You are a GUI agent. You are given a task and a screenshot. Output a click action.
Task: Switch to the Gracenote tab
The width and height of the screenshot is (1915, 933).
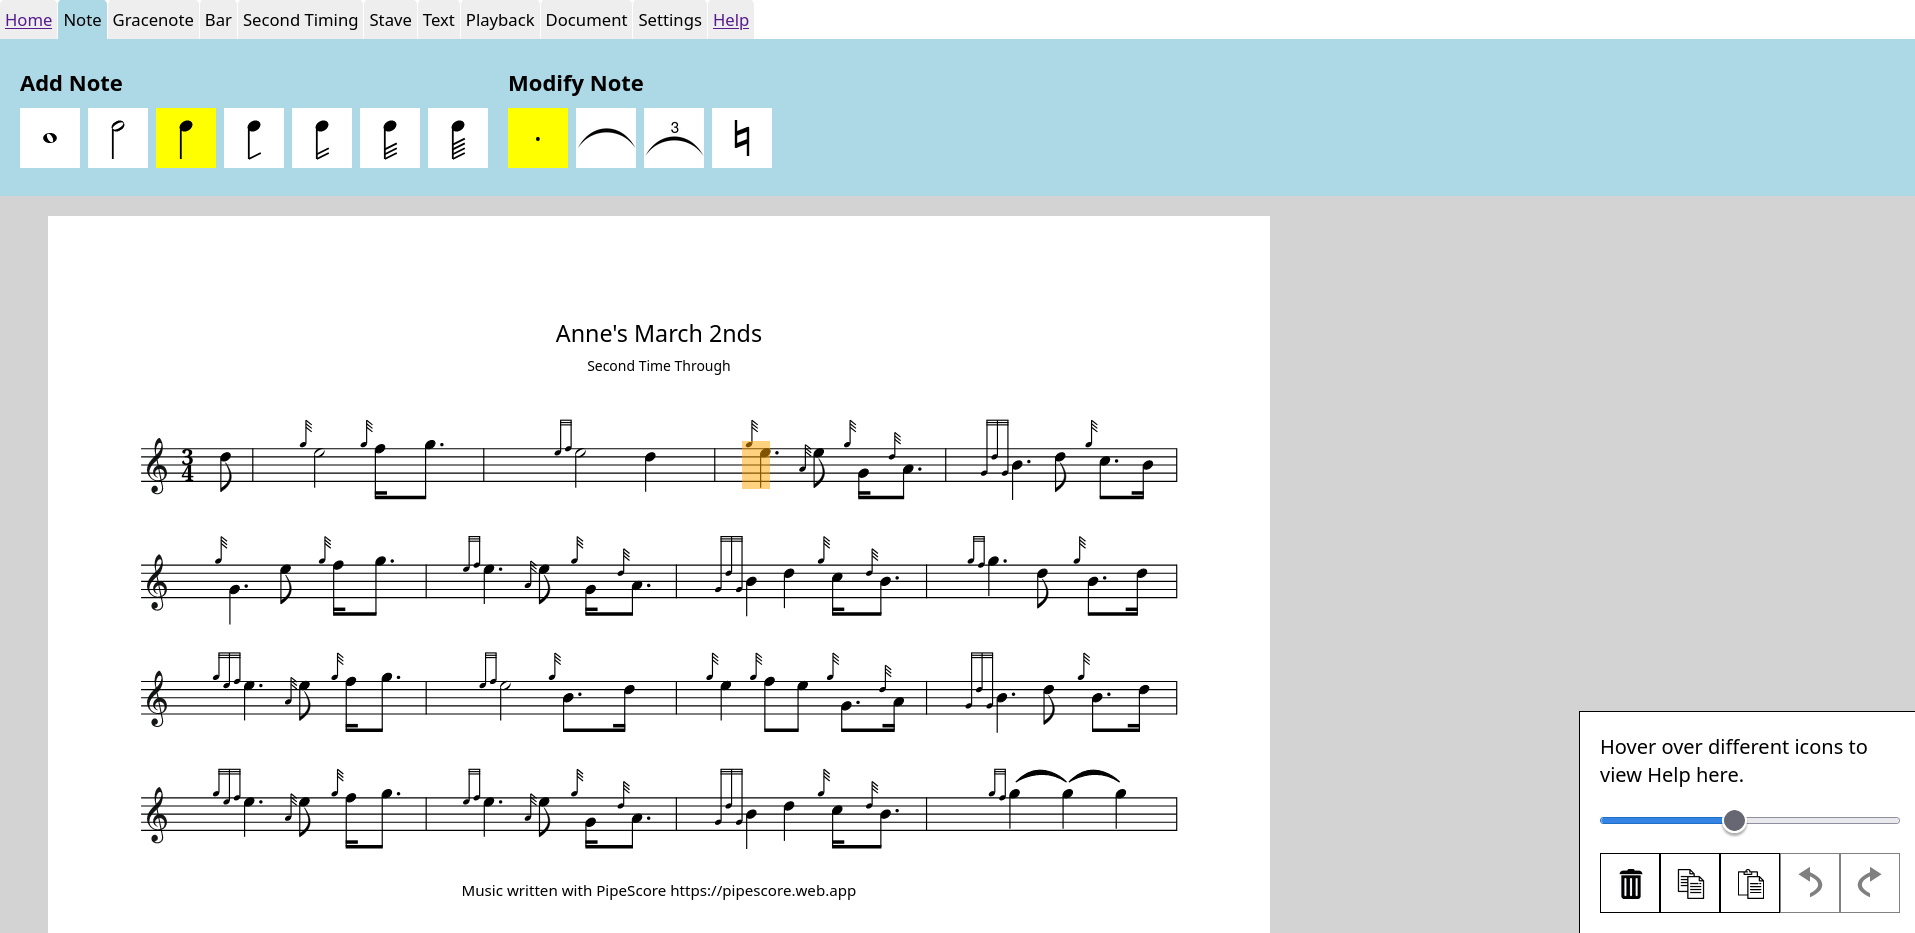(x=153, y=20)
